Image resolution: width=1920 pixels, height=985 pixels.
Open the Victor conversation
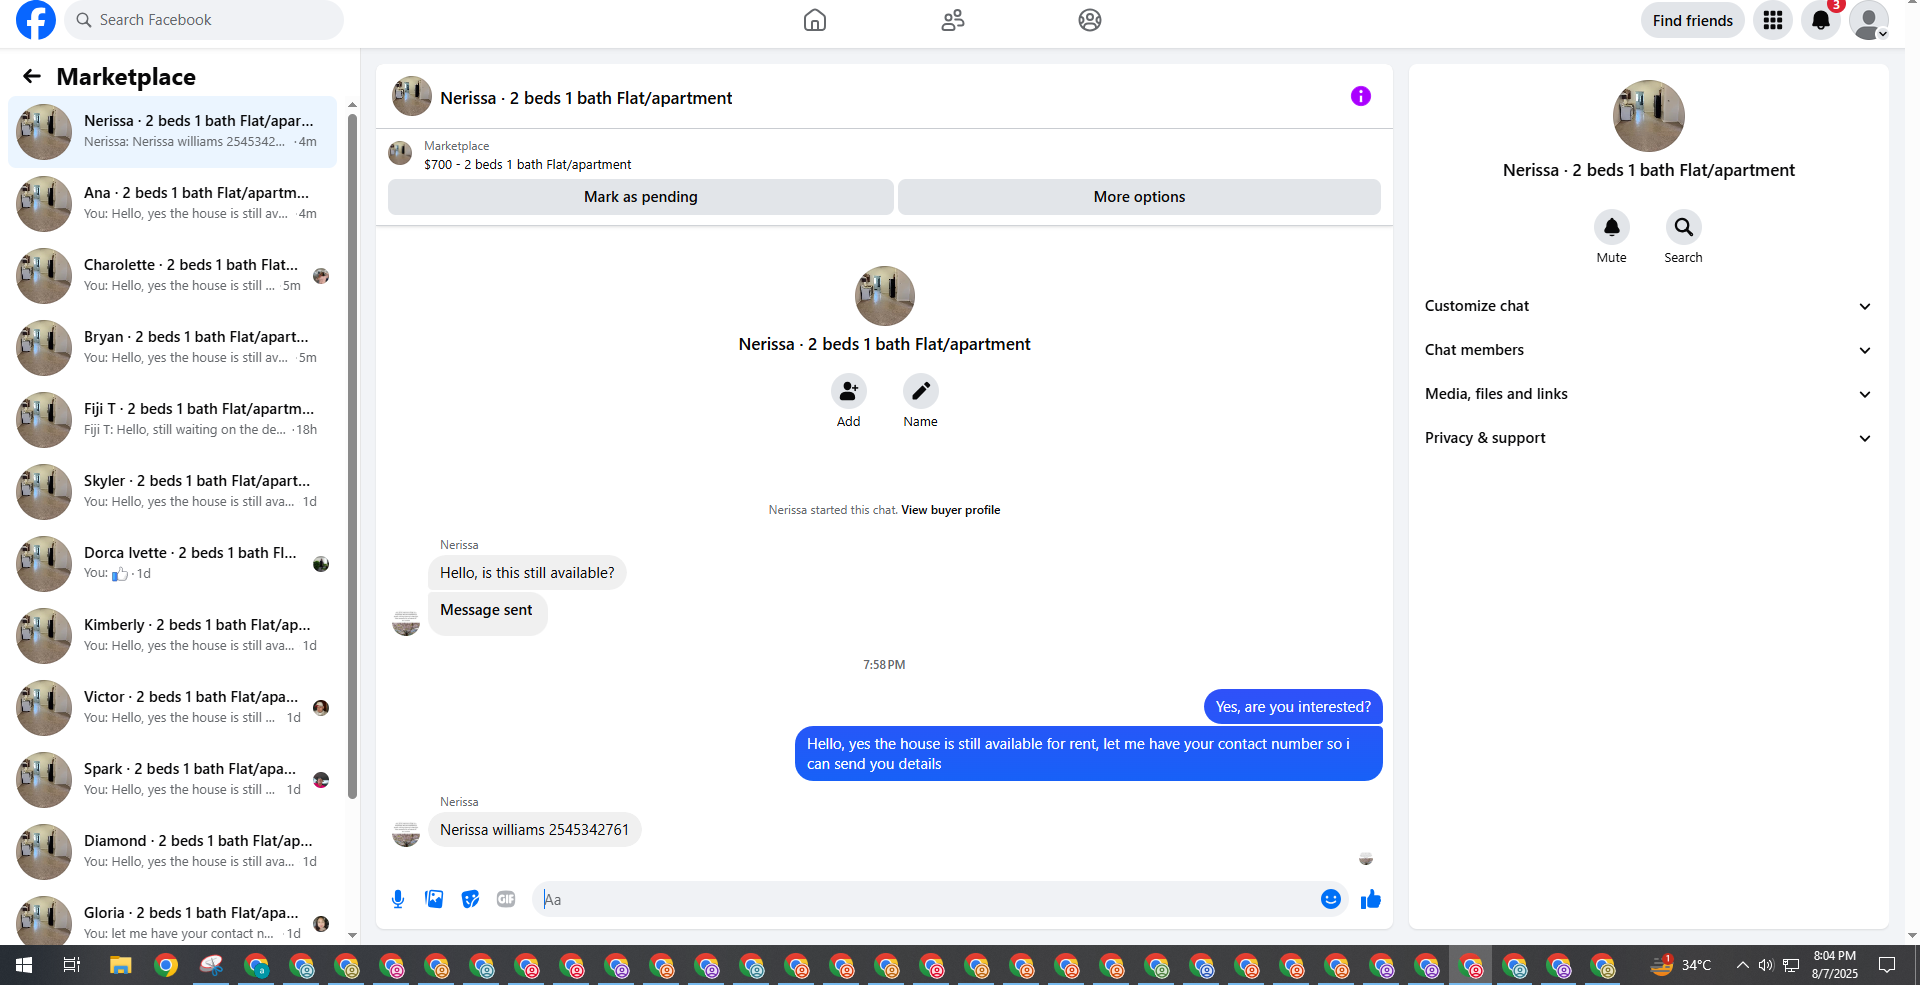pyautogui.click(x=172, y=707)
